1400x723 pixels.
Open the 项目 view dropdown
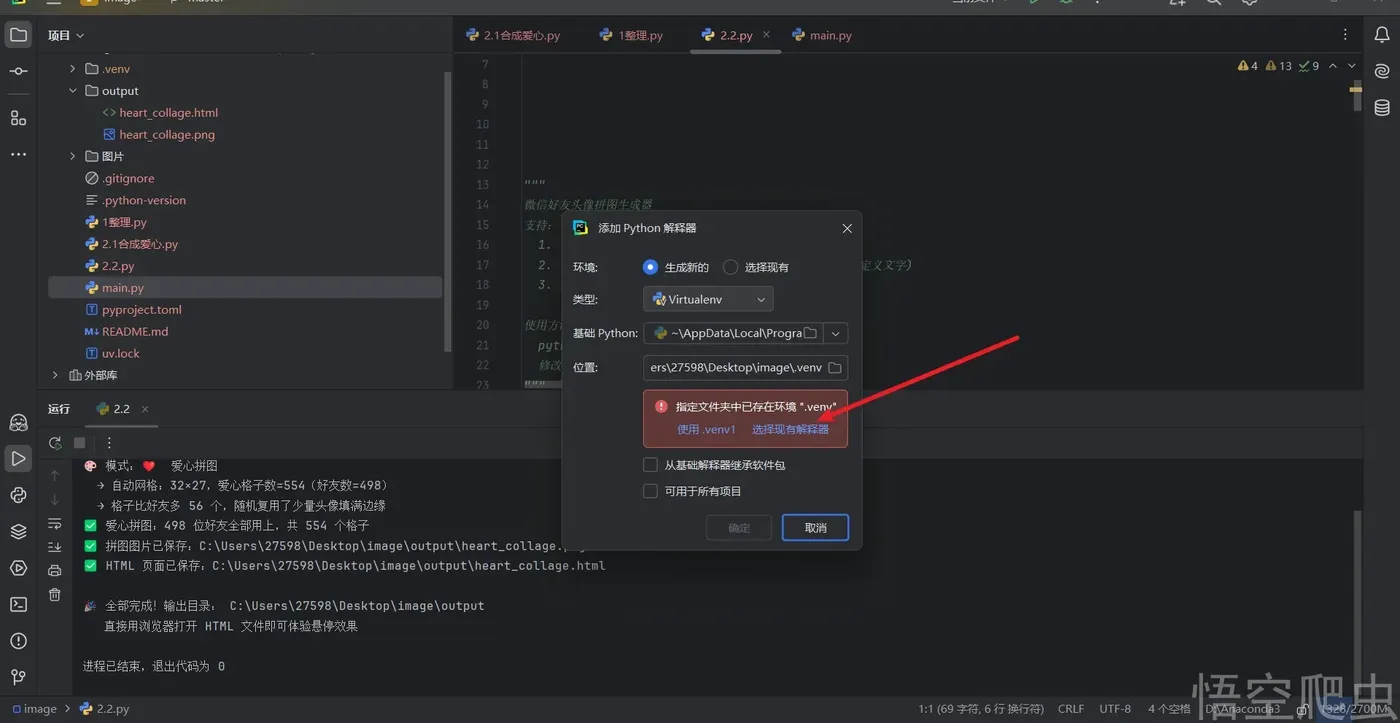[66, 36]
